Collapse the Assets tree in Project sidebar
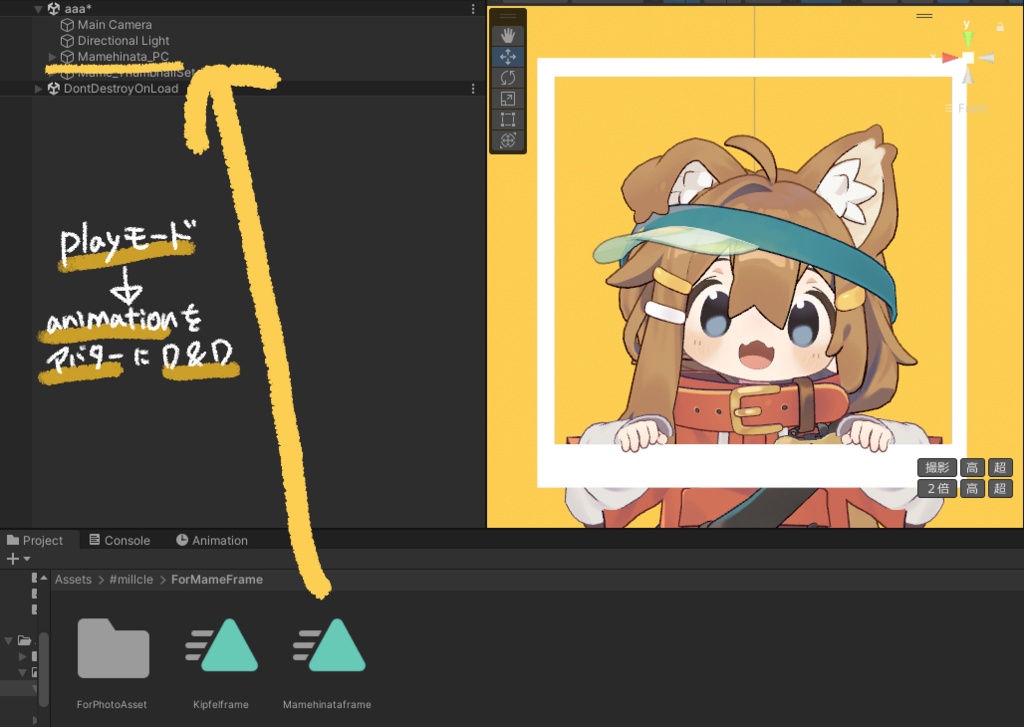This screenshot has height=727, width=1024. pos(8,641)
